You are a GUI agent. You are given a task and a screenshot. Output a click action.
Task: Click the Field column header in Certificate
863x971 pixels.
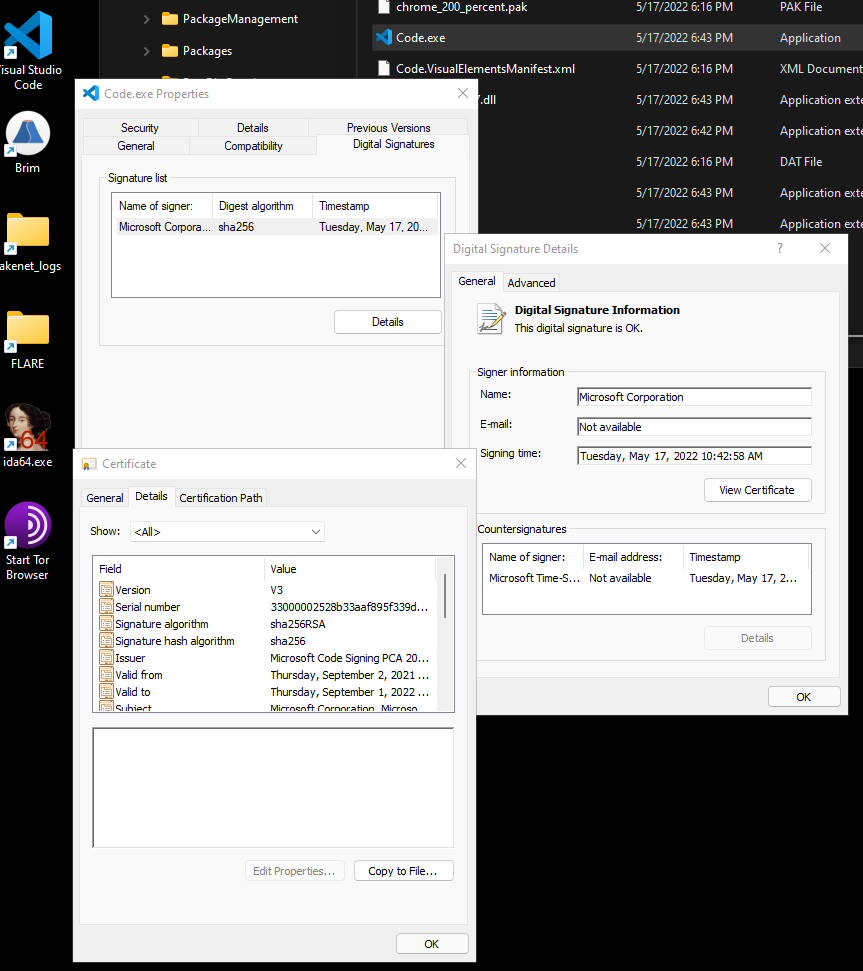[x=179, y=568]
